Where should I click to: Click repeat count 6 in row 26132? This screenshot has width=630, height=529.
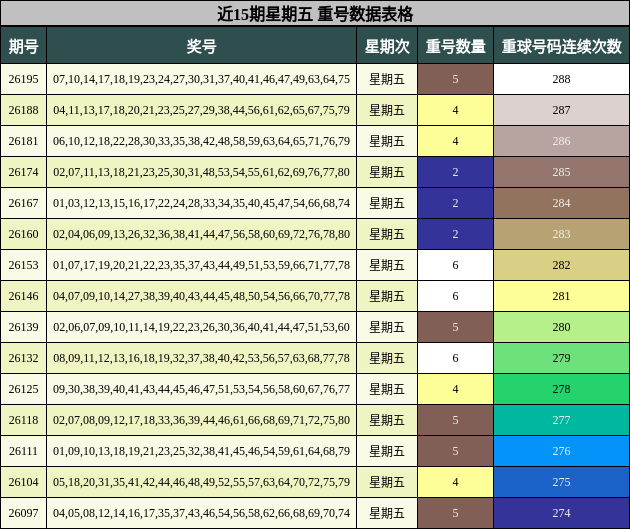point(455,358)
